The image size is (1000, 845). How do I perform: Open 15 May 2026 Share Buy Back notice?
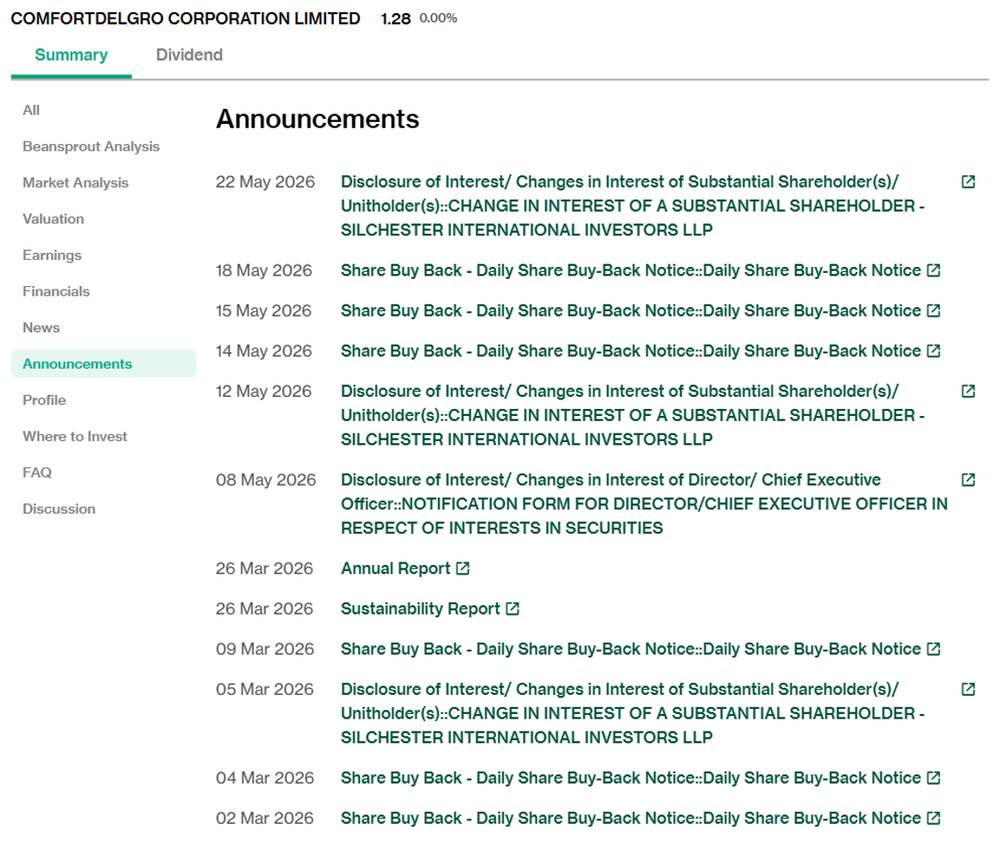click(631, 311)
